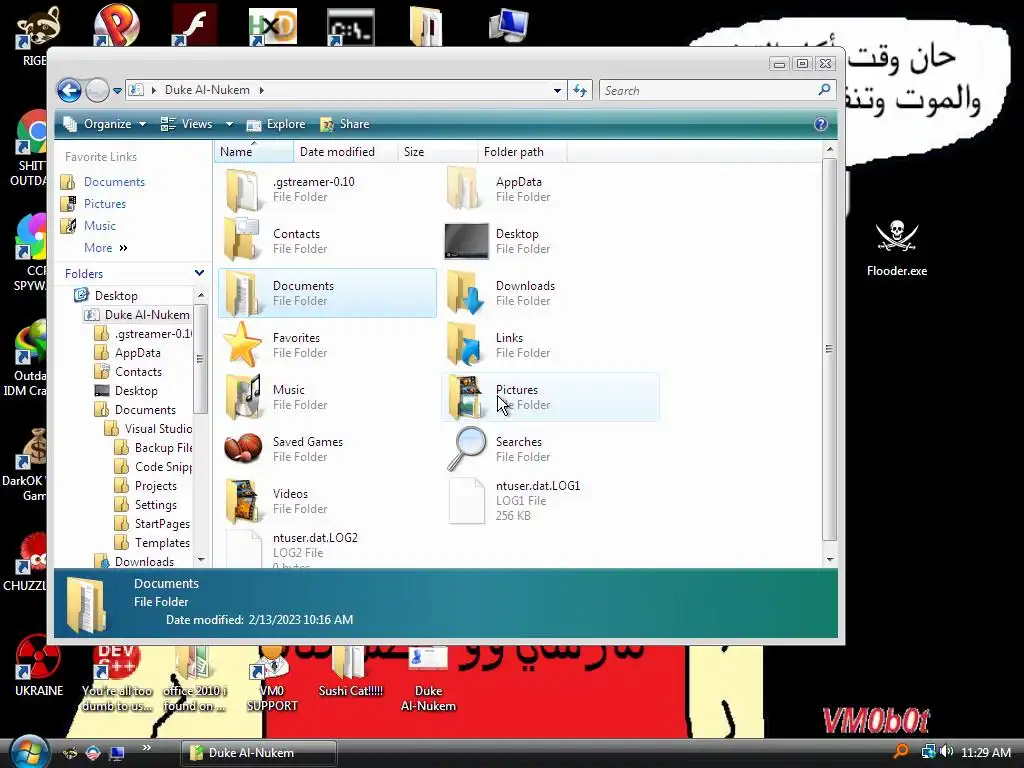Open the Organize menu
1024x768 pixels.
click(104, 124)
